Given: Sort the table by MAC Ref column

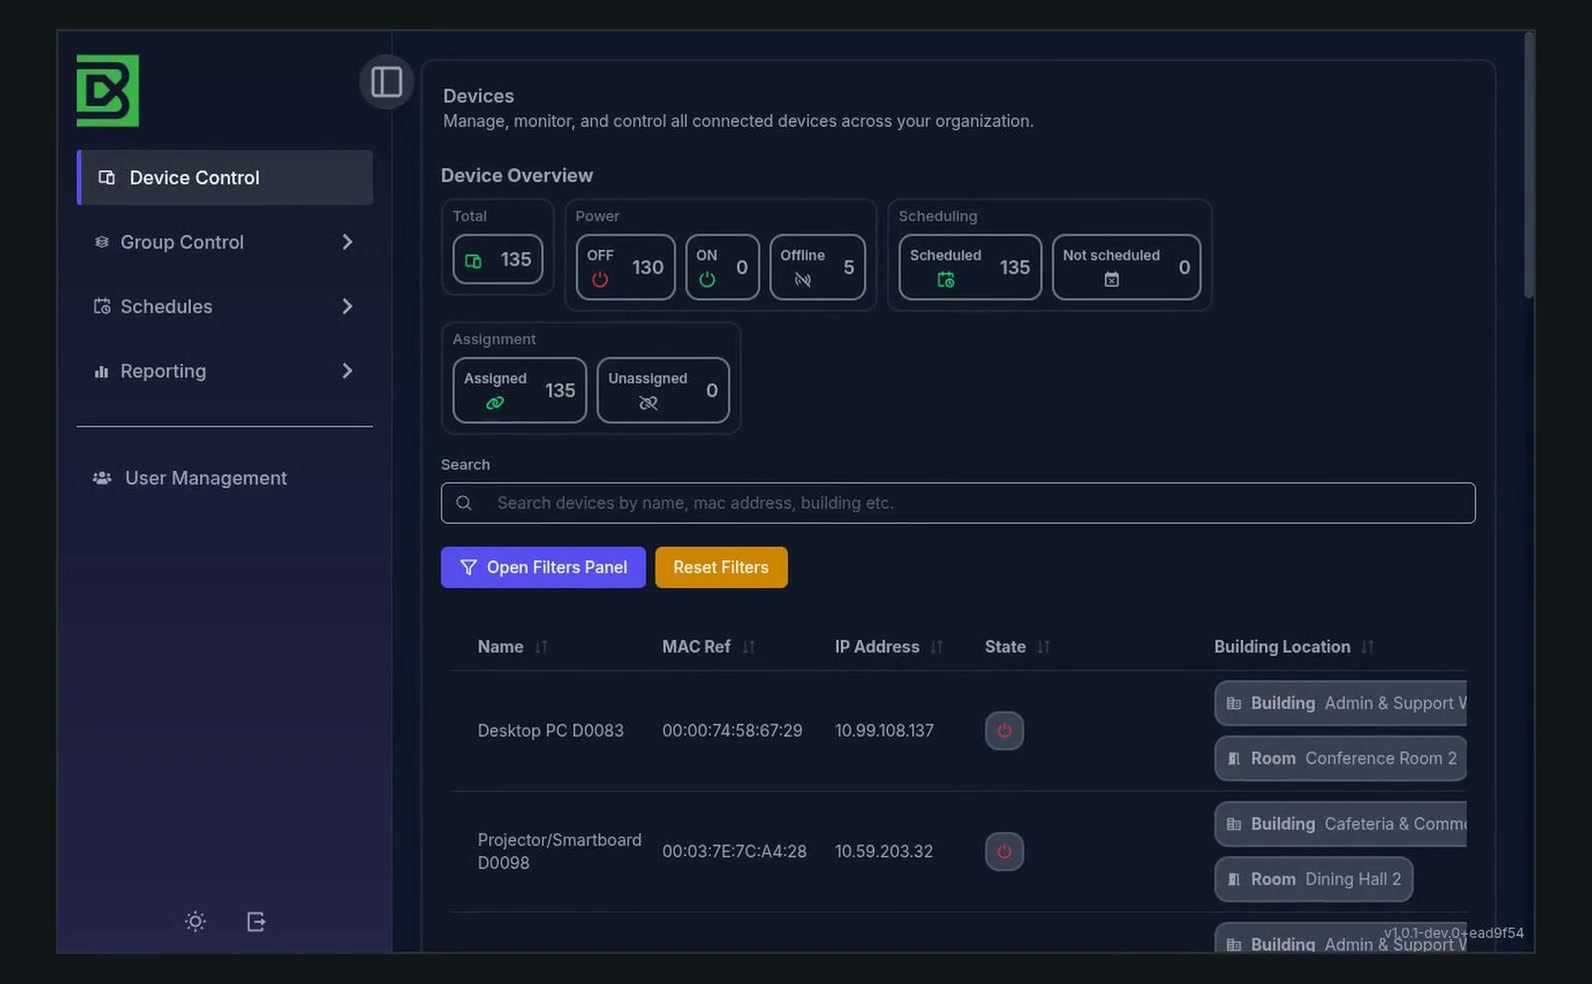Looking at the screenshot, I should pos(708,647).
